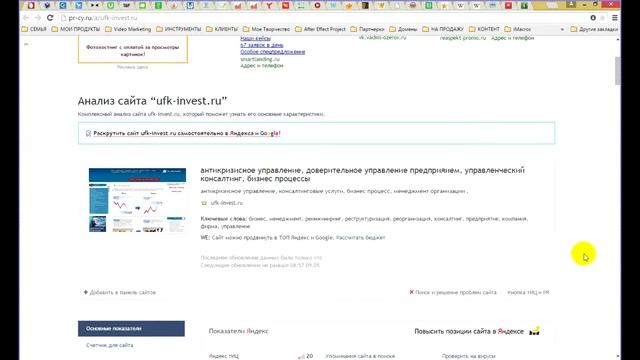
Task: Go back using the browser back arrow
Action: click(26, 18)
